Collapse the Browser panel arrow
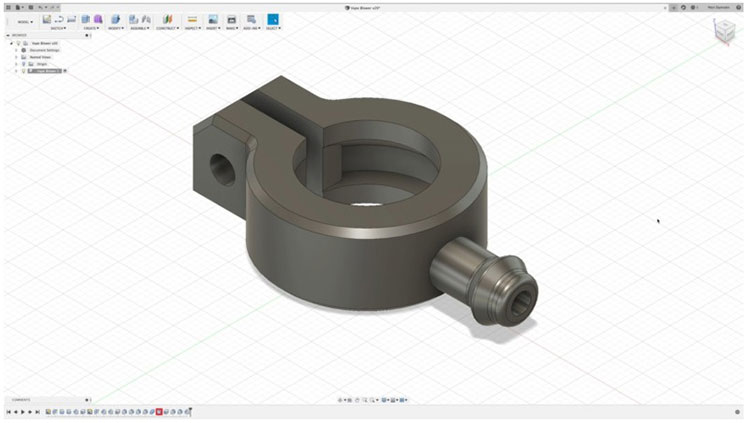750x423 pixels. pyautogui.click(x=8, y=35)
